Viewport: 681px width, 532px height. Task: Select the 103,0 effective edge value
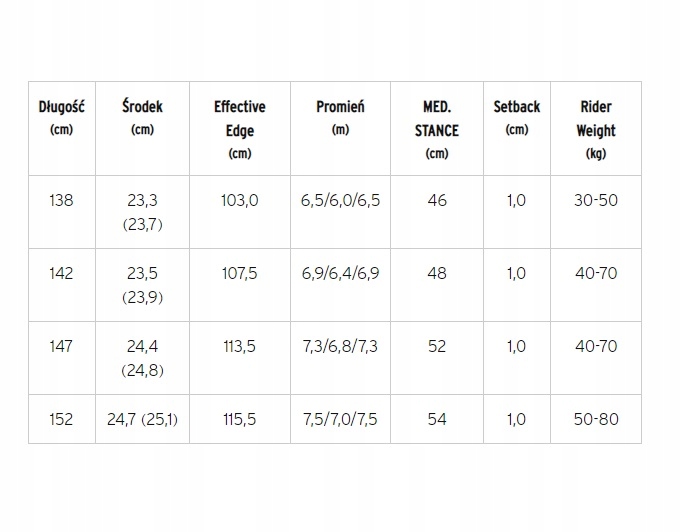pyautogui.click(x=240, y=200)
